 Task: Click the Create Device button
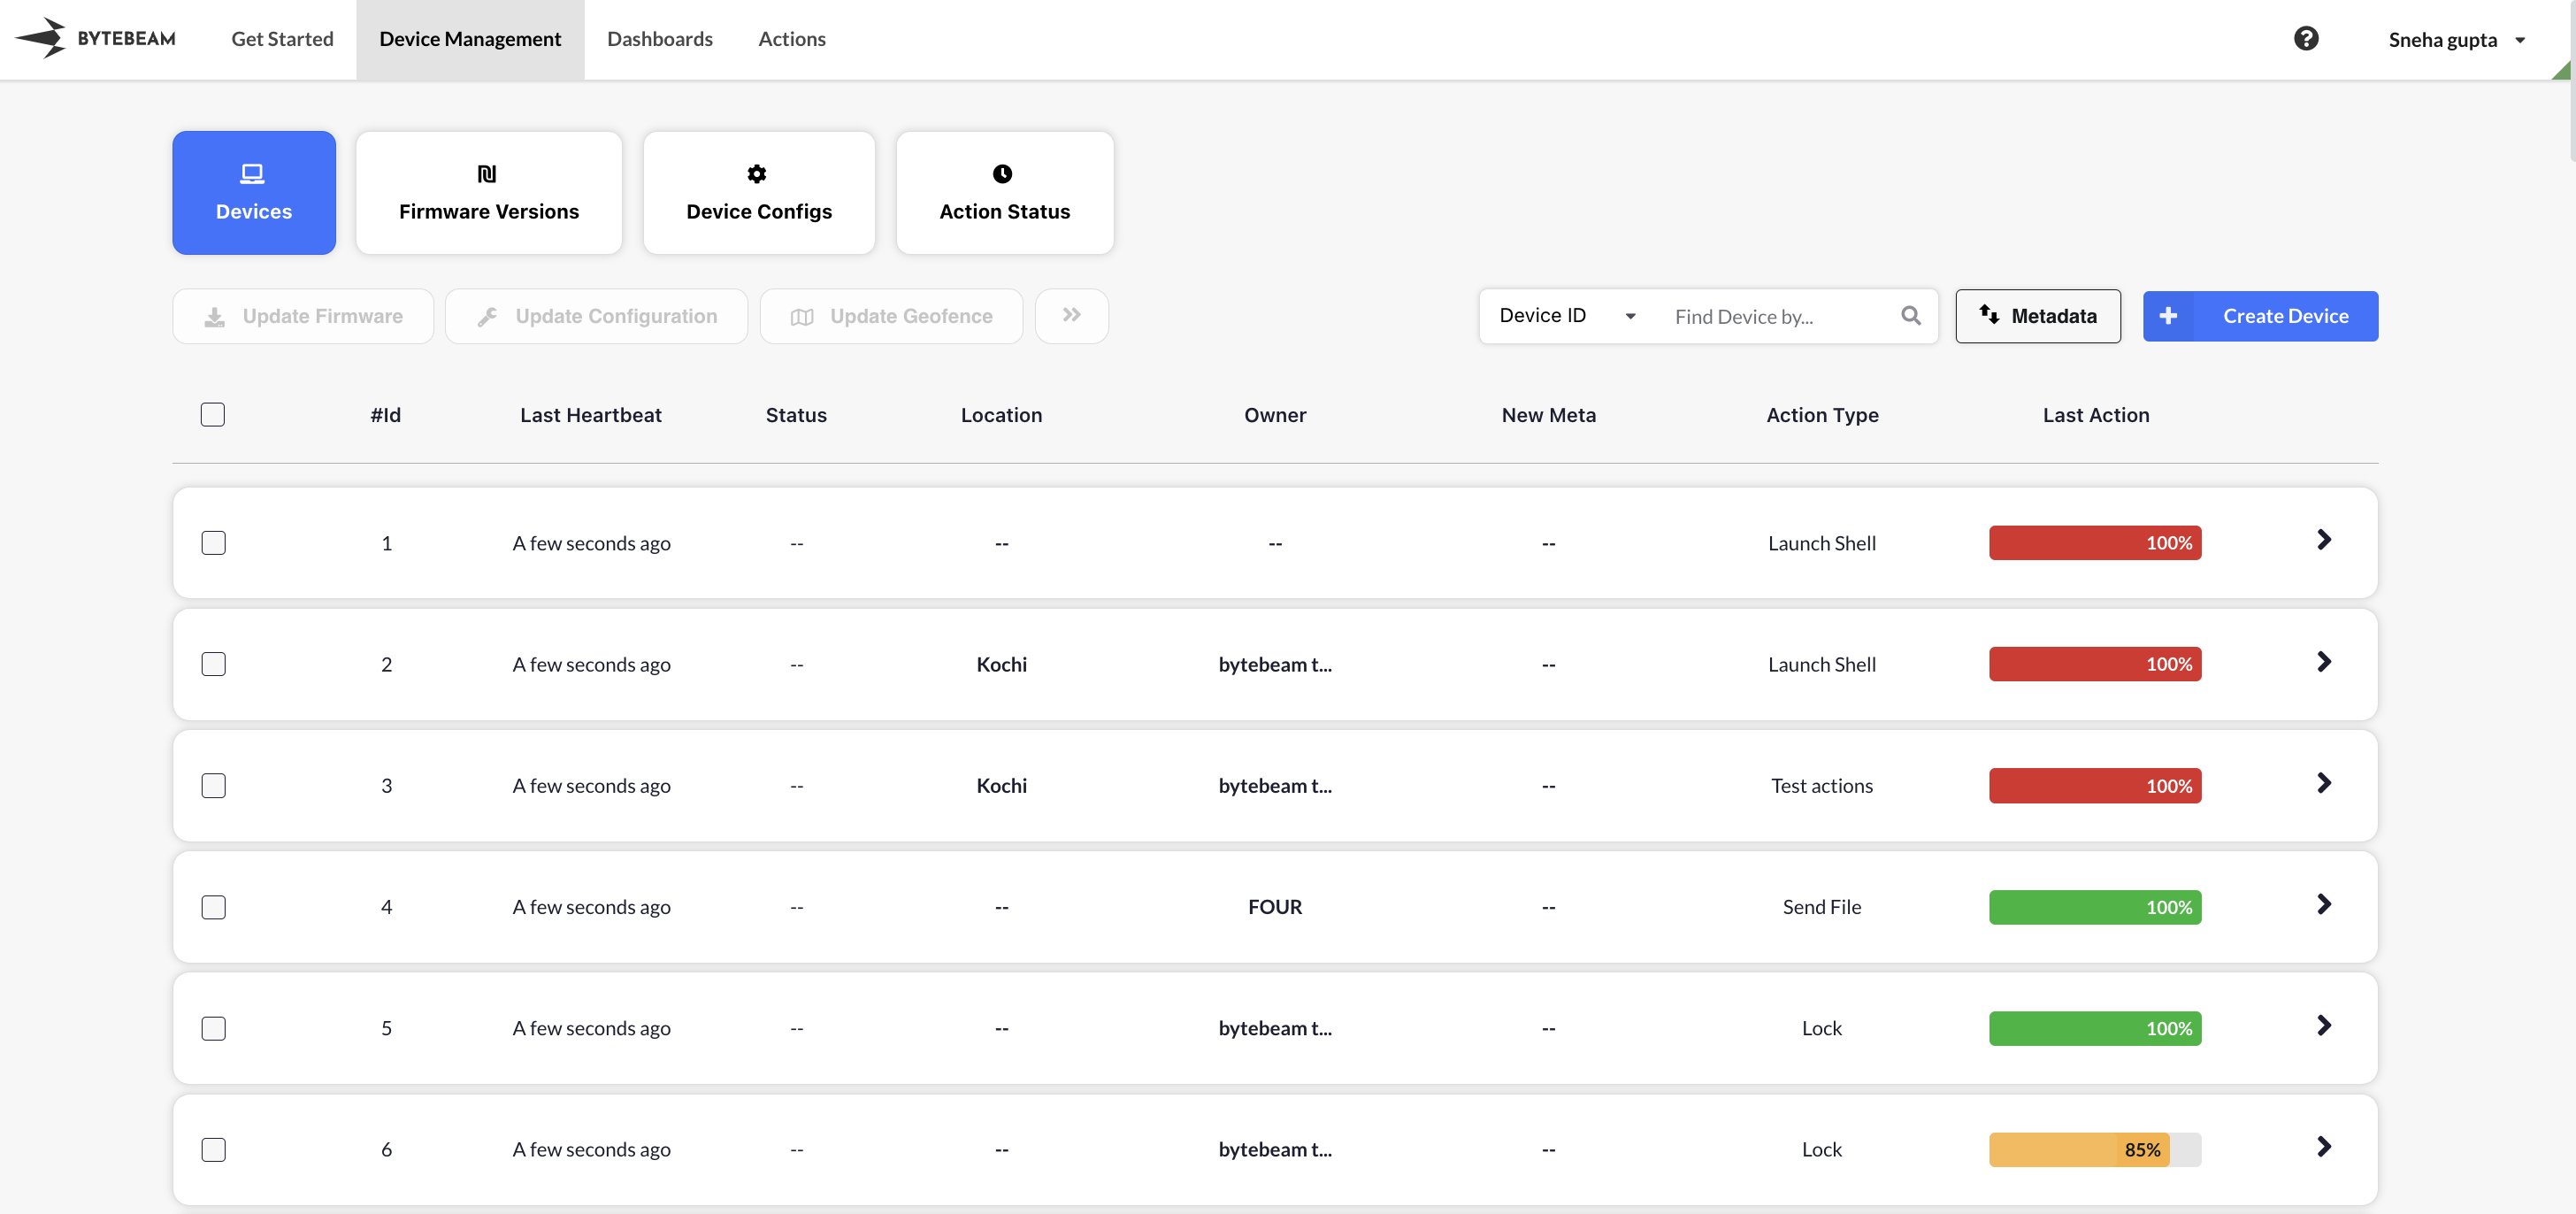coord(2260,316)
